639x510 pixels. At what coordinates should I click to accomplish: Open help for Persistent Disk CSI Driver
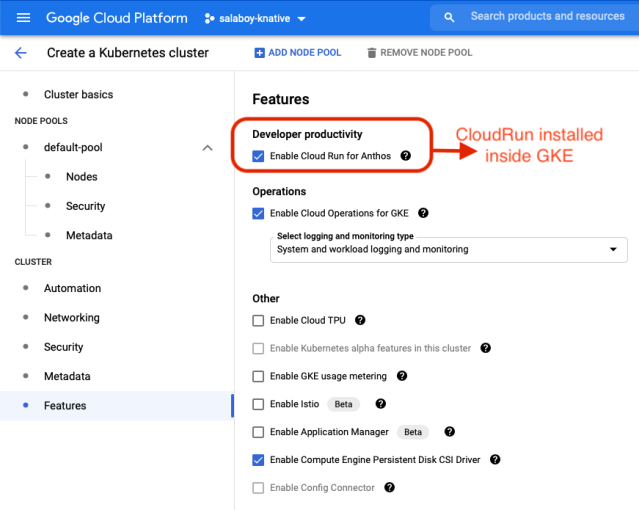click(495, 459)
